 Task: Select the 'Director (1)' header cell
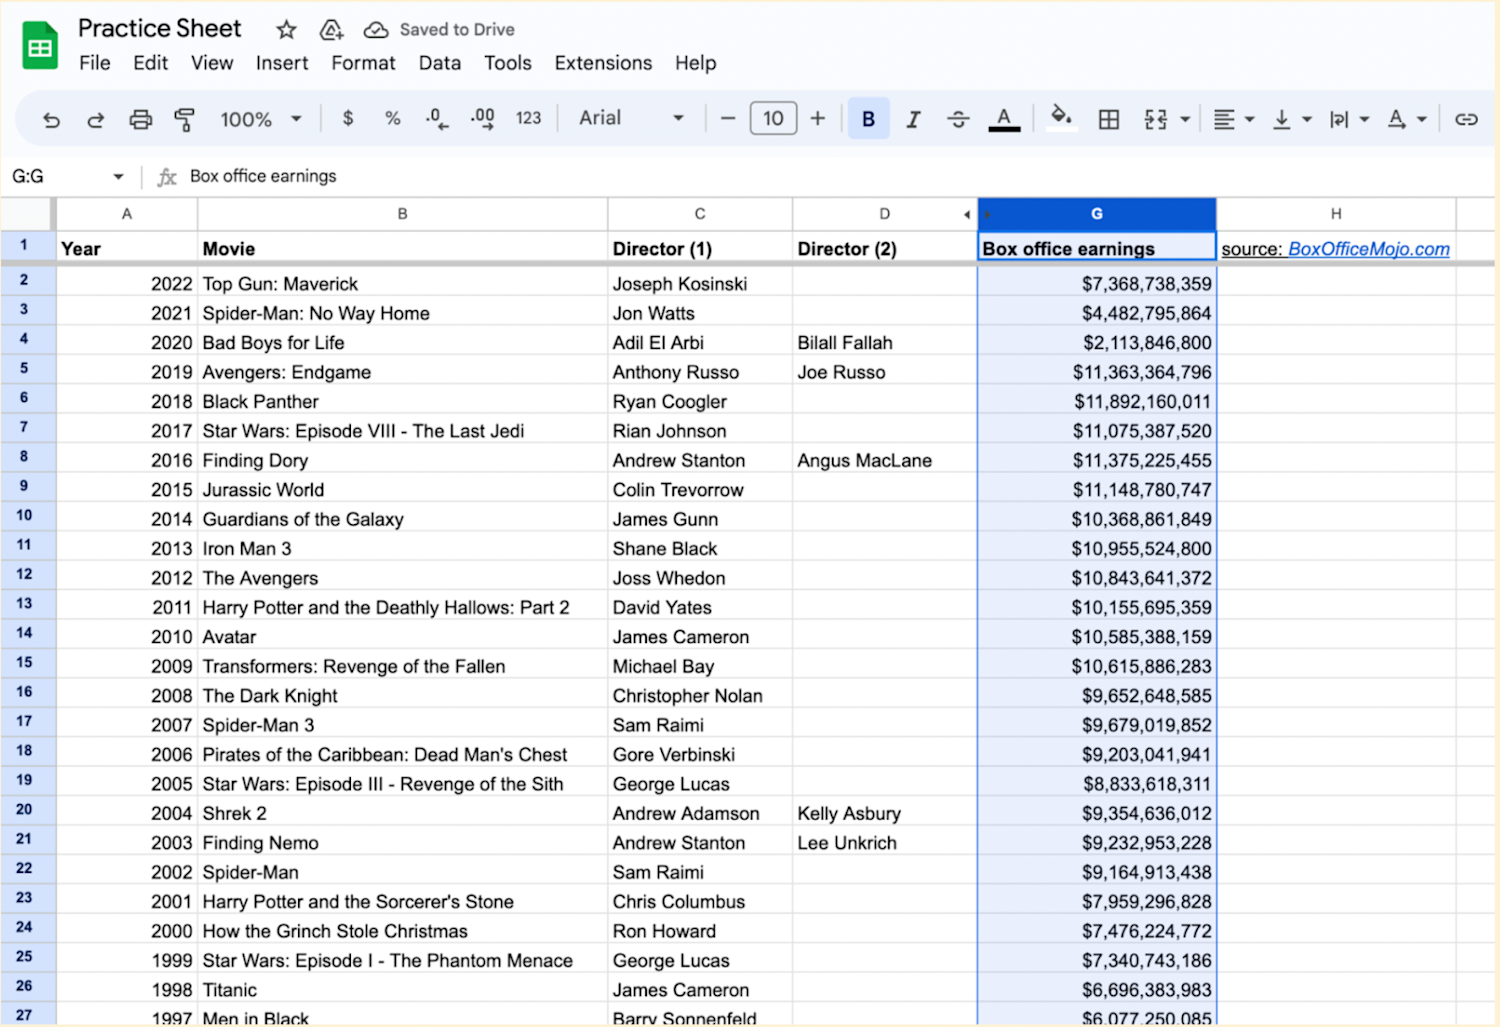tap(700, 248)
